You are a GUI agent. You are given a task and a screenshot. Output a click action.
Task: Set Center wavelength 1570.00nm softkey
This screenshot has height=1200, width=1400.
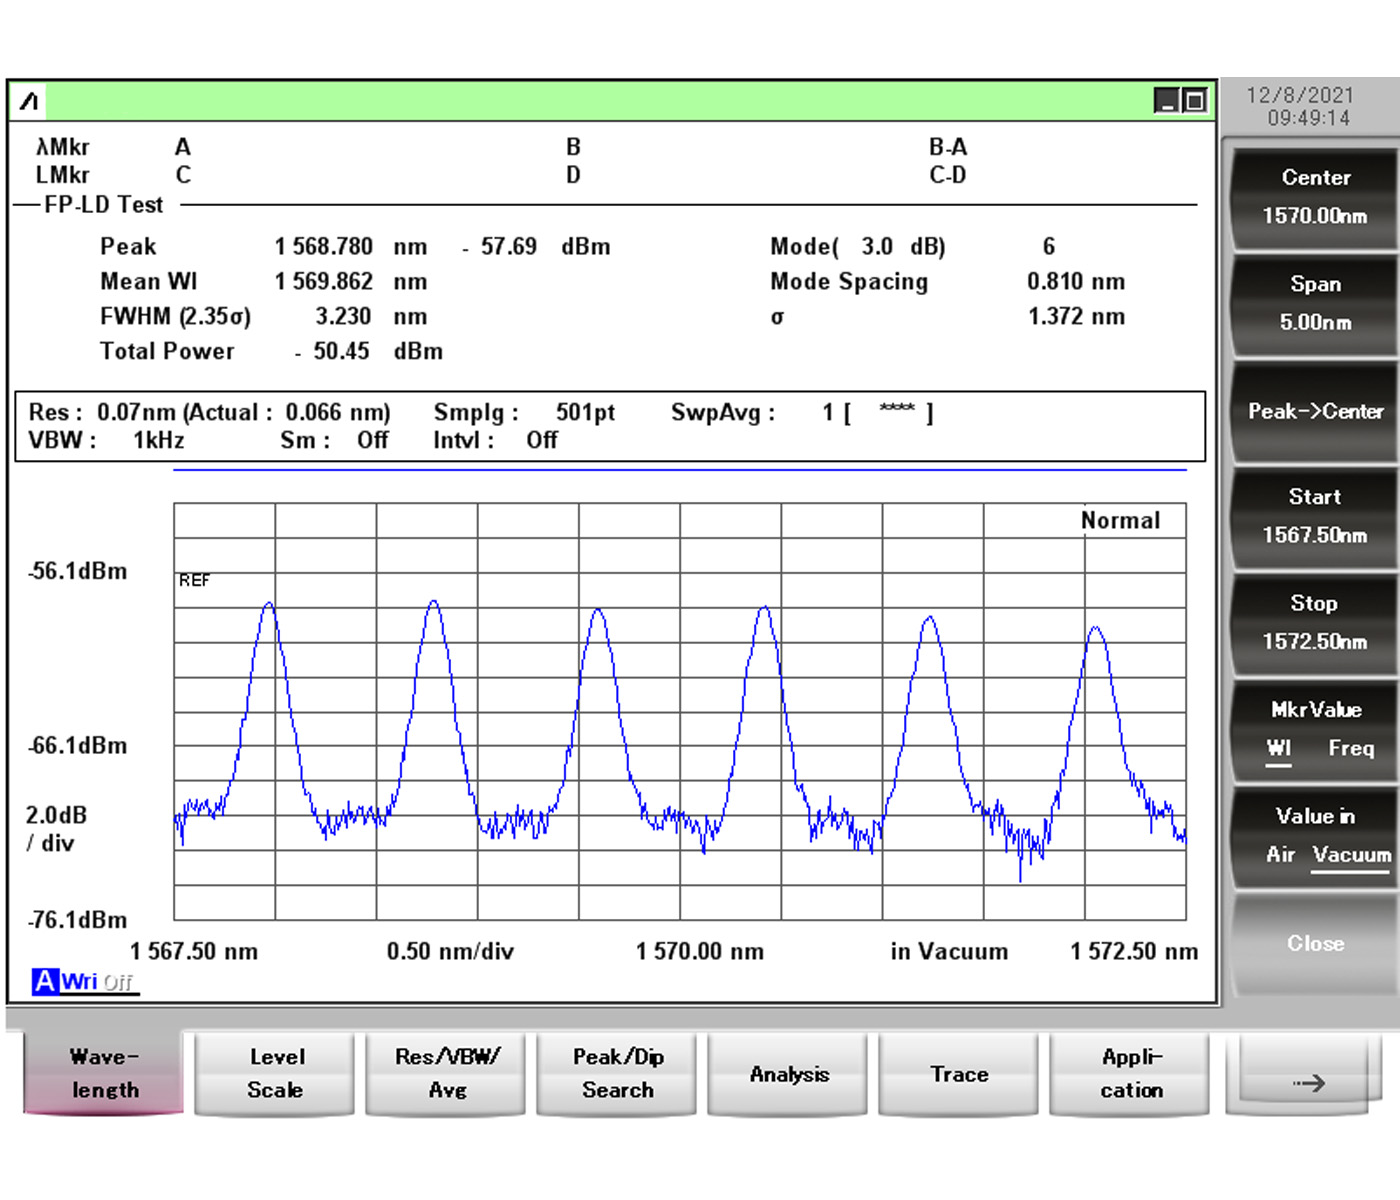click(1314, 197)
